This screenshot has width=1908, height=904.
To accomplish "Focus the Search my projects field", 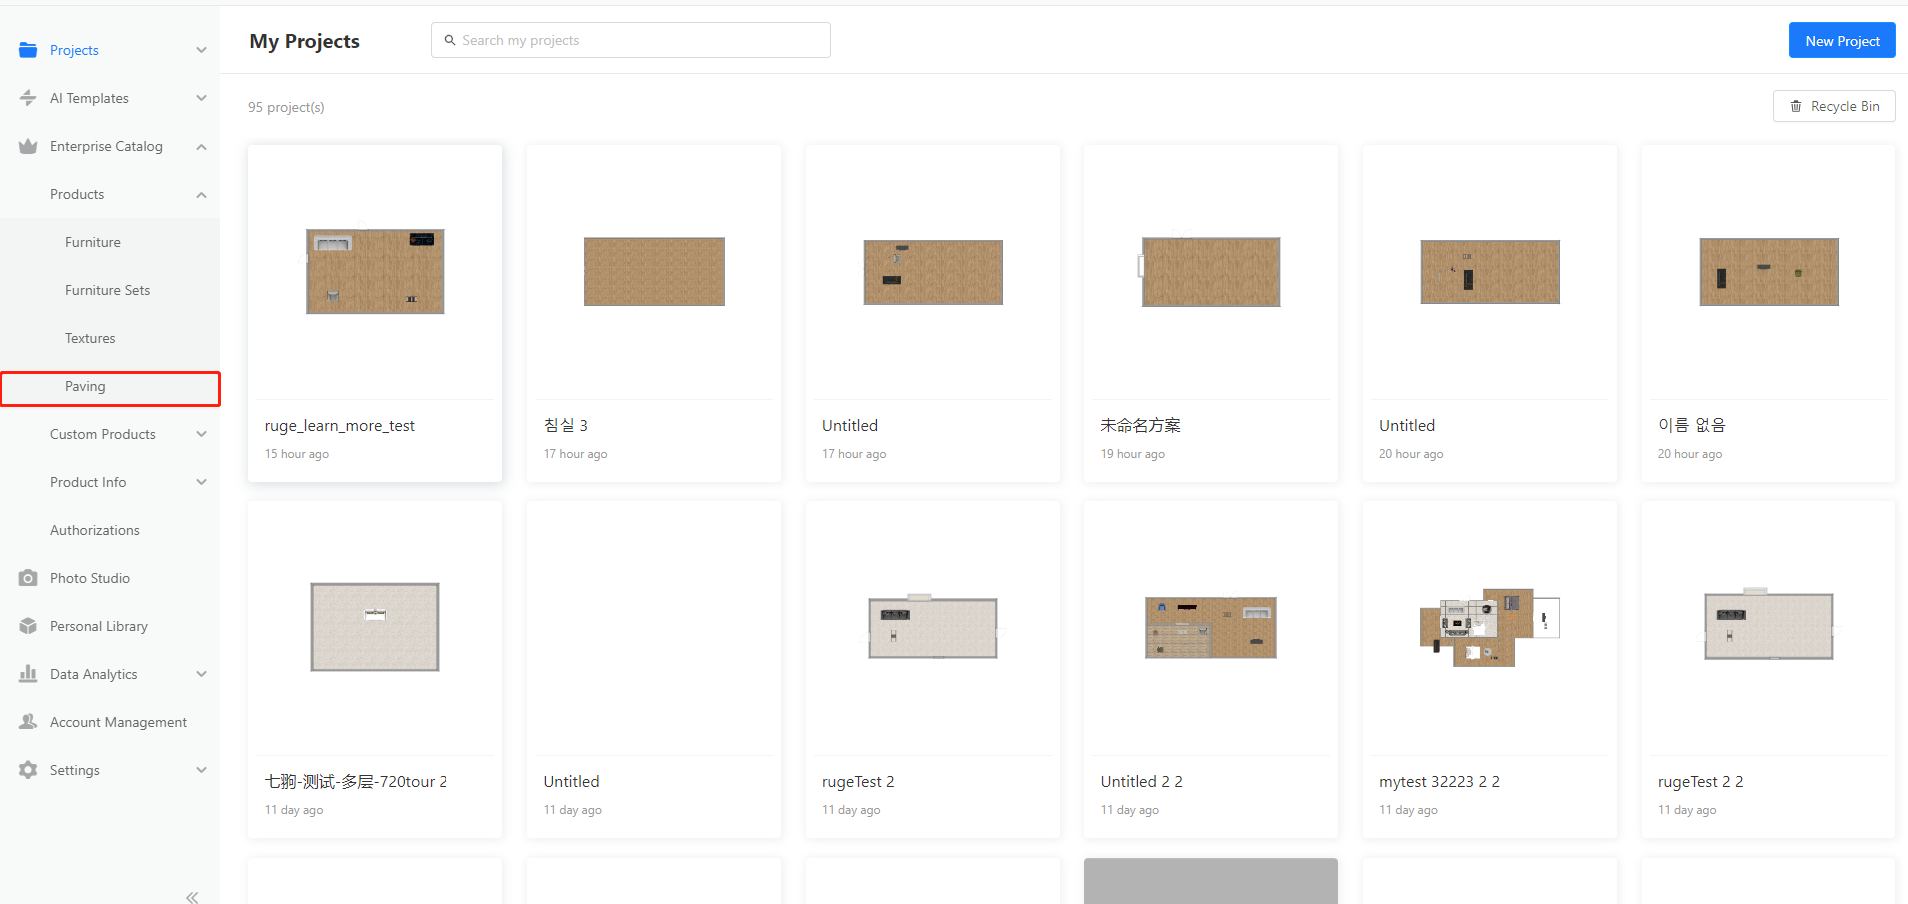I will pos(640,40).
